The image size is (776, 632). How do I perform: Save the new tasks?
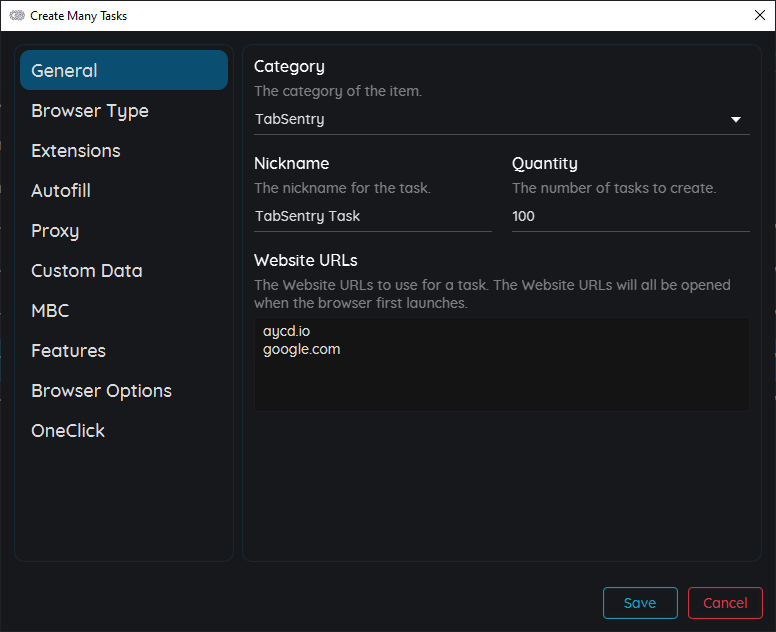[x=640, y=603]
